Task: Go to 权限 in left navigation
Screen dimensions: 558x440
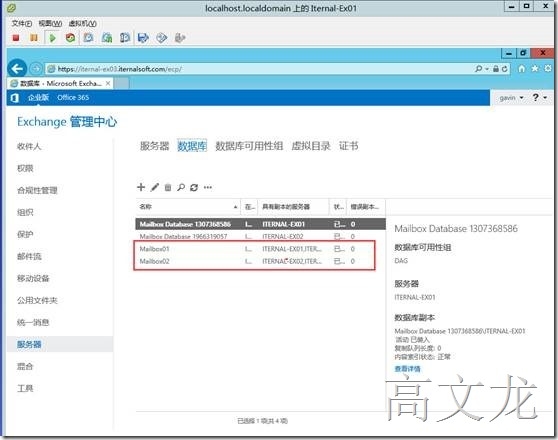Action: (x=25, y=168)
